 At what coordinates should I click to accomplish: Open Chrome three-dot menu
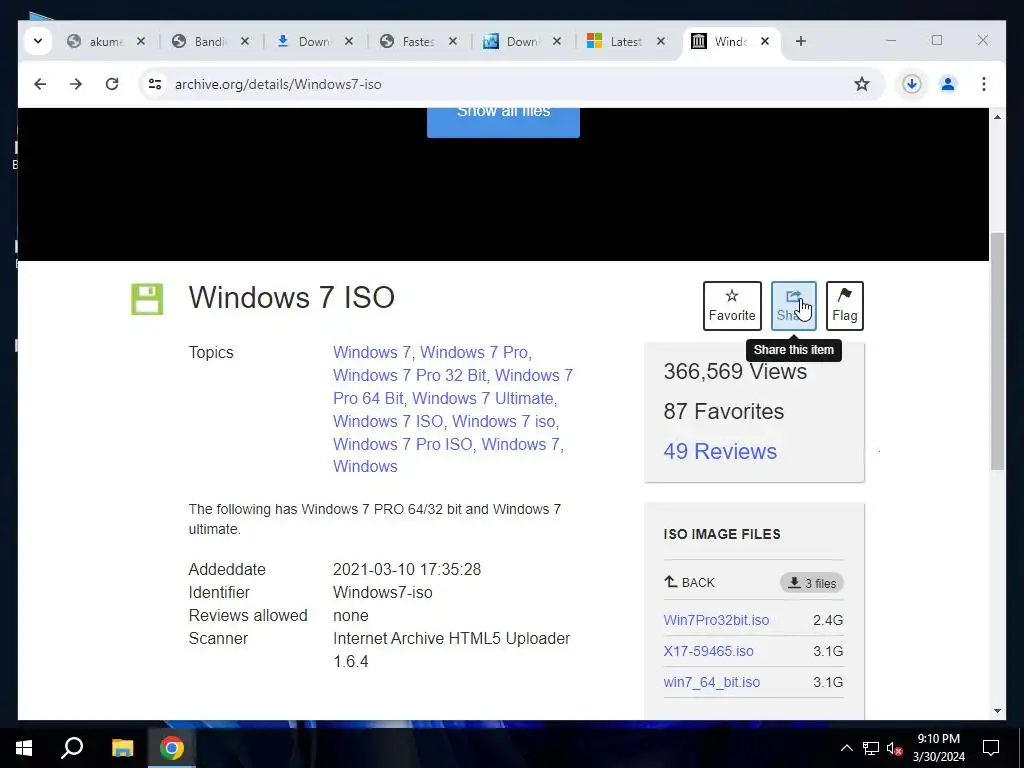(x=984, y=84)
